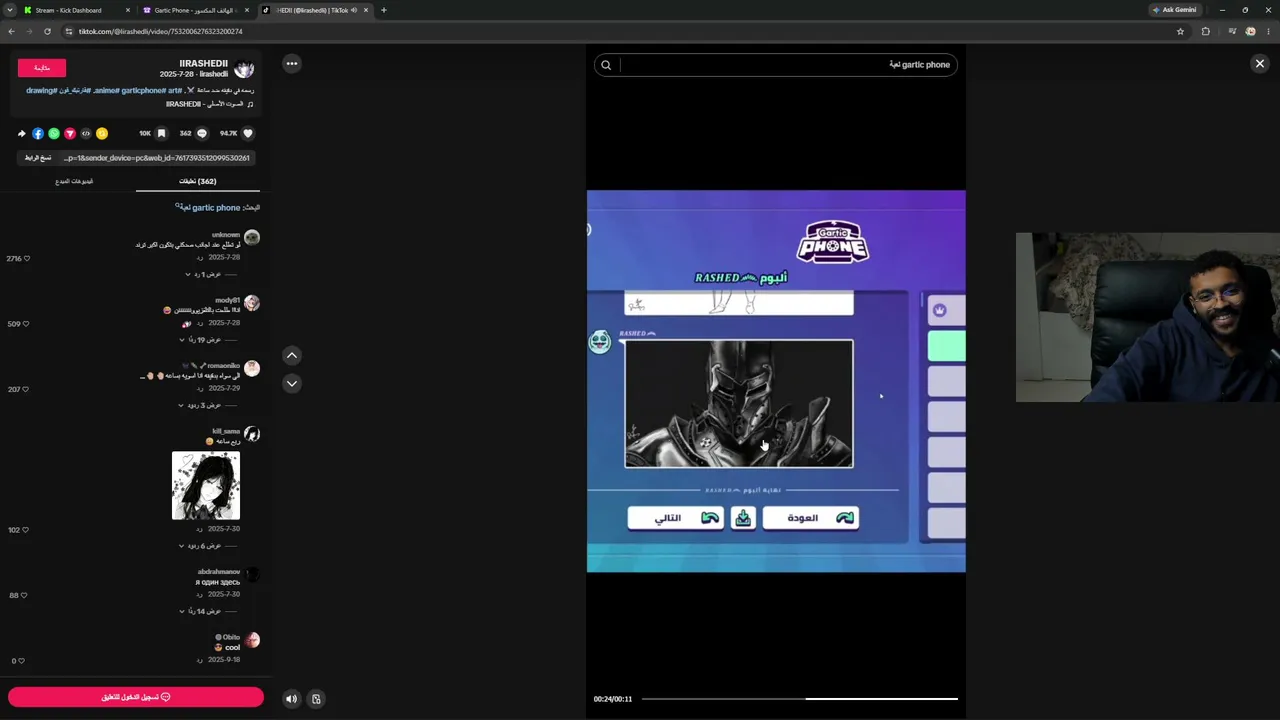Image resolution: width=1280 pixels, height=720 pixels.
Task: Open the #drawing hashtag link
Action: 42,90
